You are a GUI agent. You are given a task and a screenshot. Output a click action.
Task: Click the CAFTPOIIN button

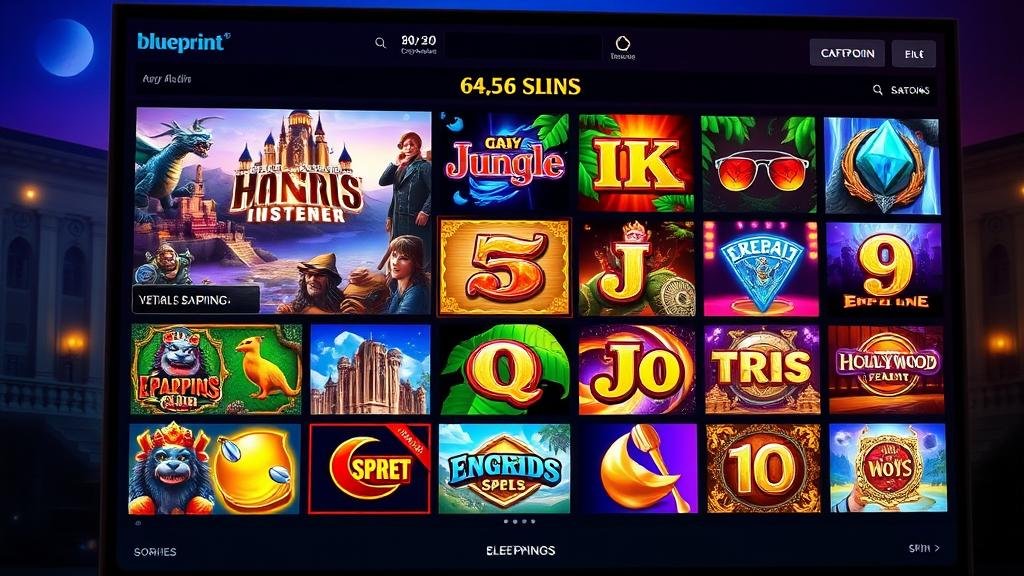[x=847, y=53]
